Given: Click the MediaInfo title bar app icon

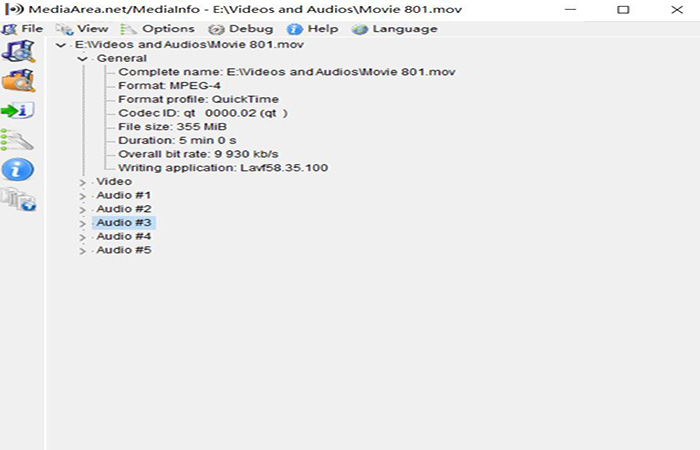Looking at the screenshot, I should click(14, 9).
